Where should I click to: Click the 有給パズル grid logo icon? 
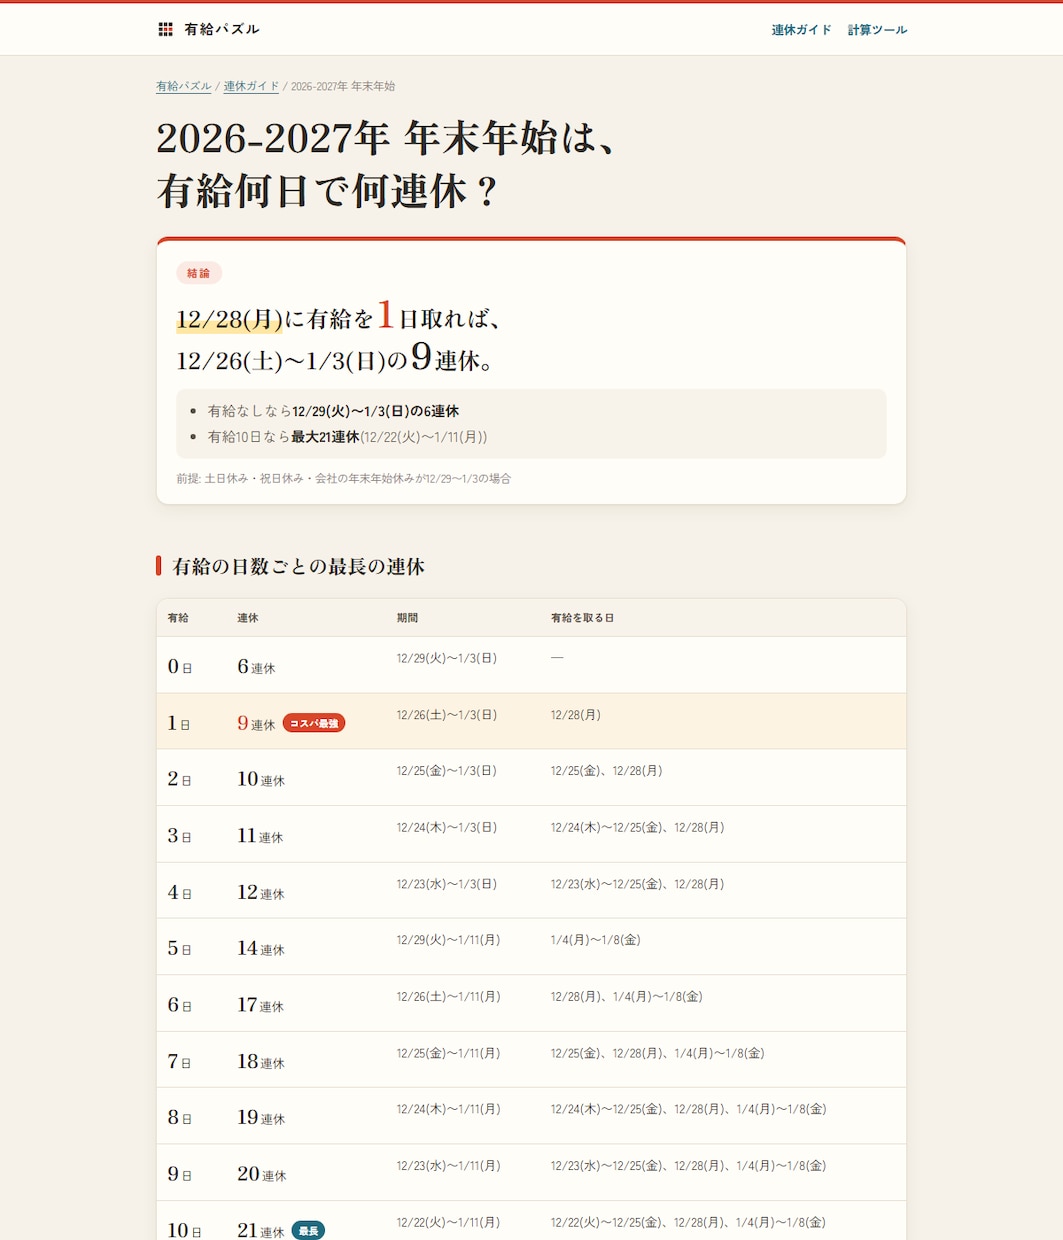click(166, 30)
